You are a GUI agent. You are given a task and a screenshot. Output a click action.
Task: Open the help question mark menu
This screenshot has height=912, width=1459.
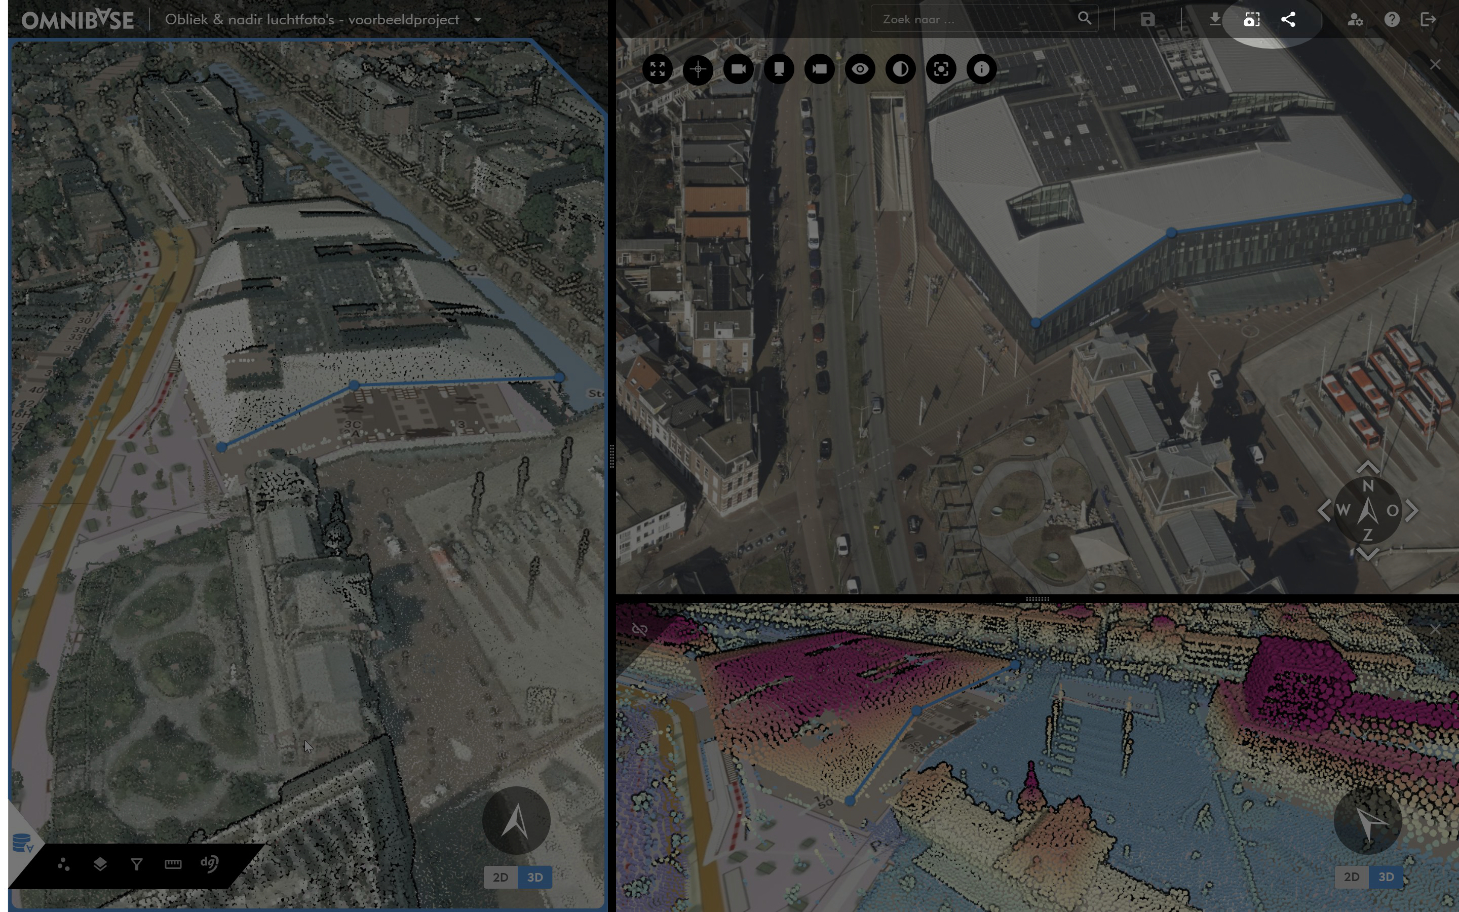[x=1392, y=19]
